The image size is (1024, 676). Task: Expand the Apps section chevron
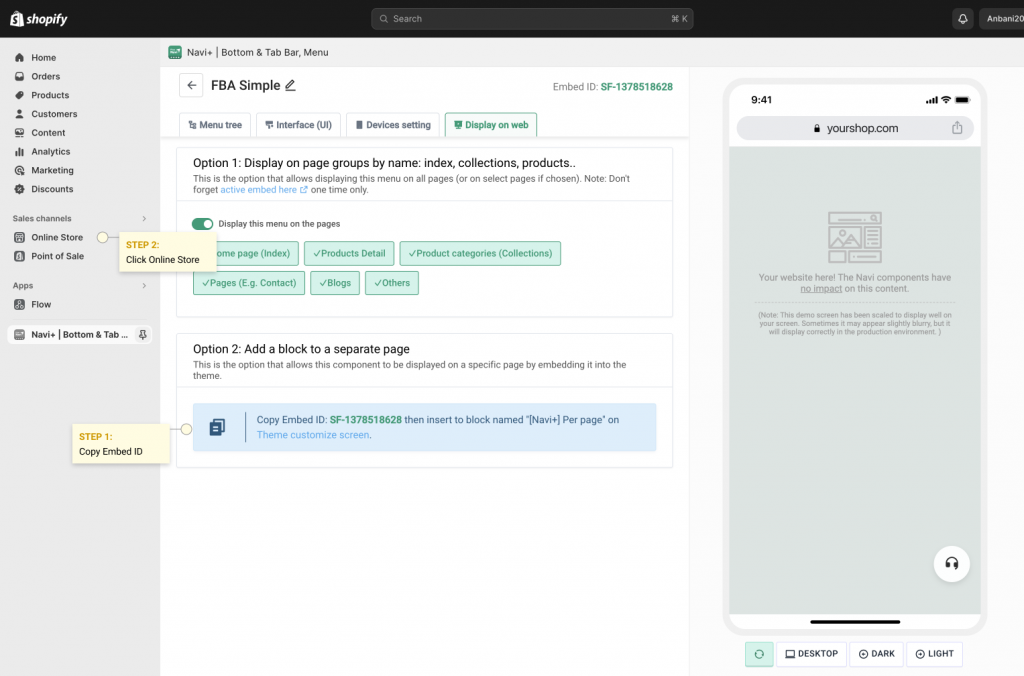144,286
